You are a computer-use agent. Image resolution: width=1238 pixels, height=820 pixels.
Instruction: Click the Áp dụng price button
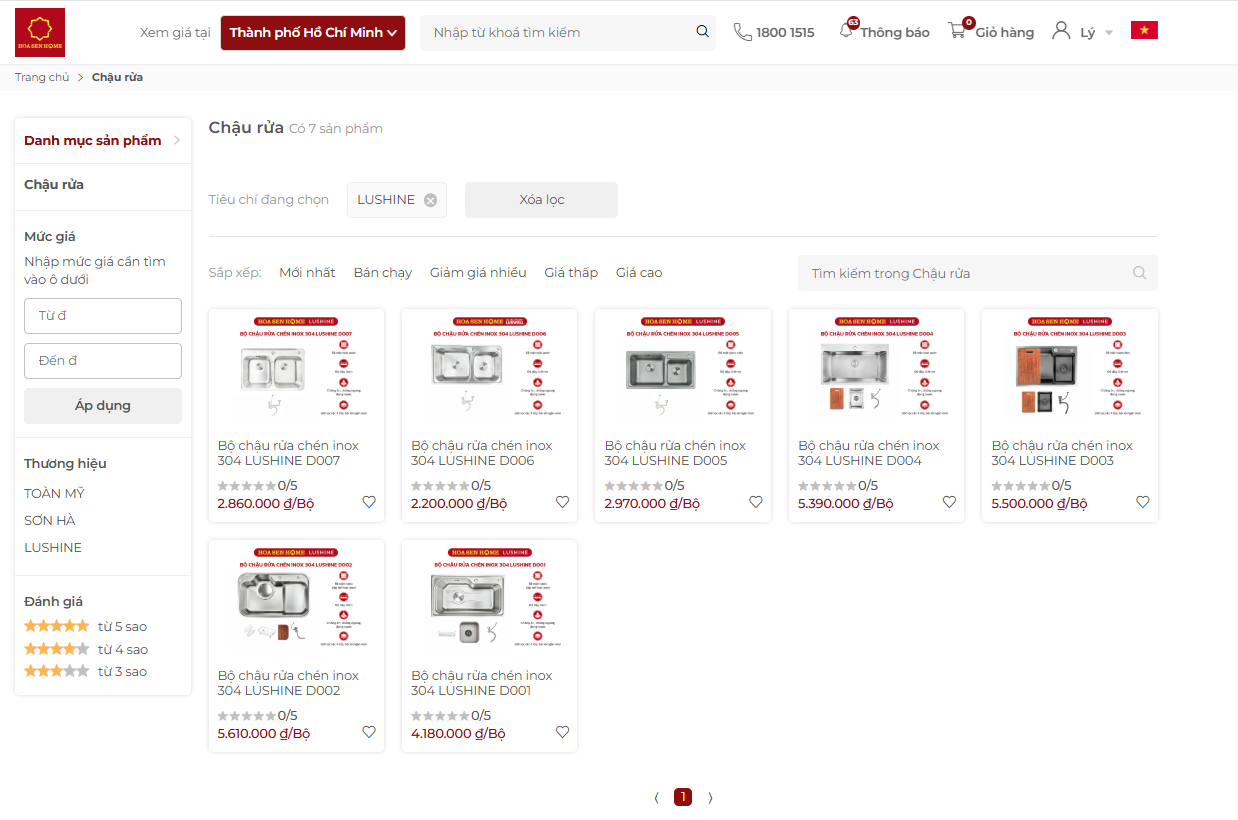pos(103,406)
